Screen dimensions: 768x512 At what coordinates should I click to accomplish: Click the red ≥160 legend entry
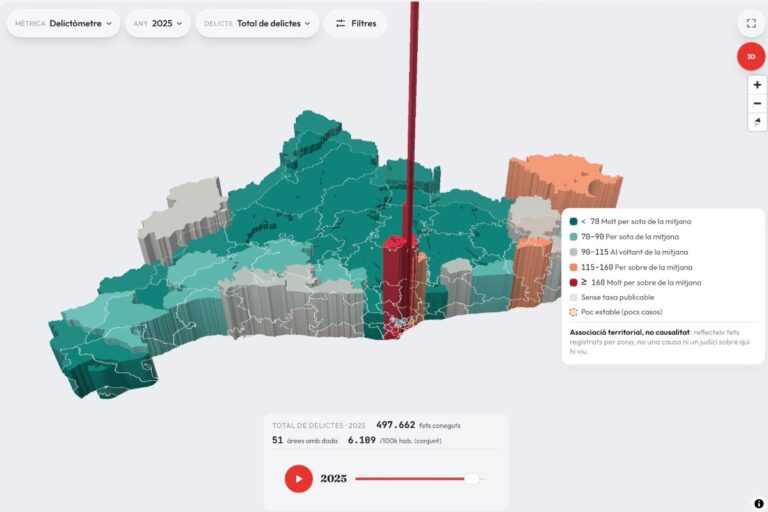tap(635, 282)
